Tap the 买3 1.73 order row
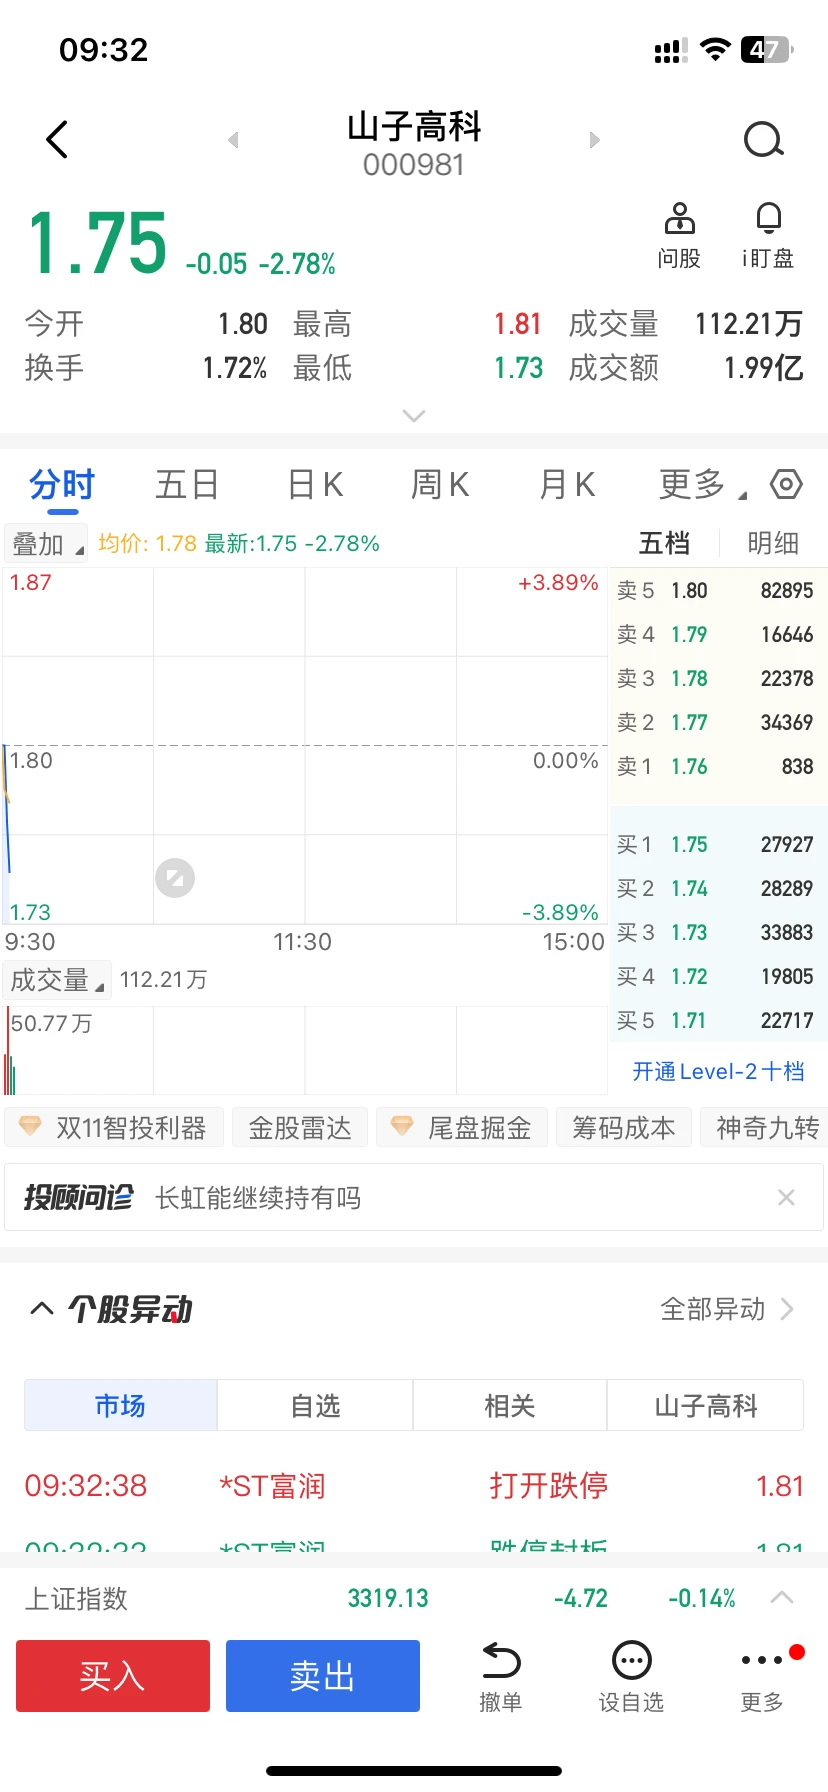This screenshot has height=1792, width=828. coord(718,933)
